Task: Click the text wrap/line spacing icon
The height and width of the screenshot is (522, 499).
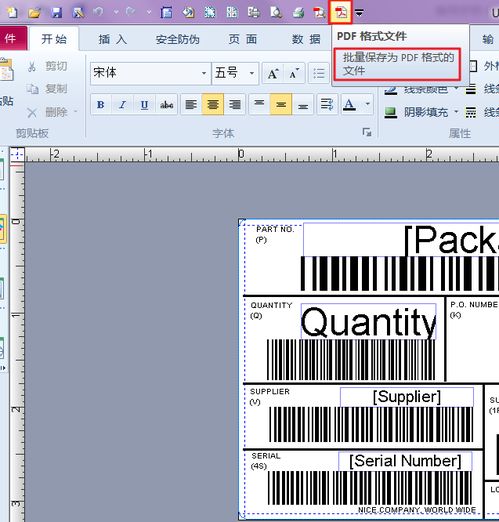Action: click(326, 104)
